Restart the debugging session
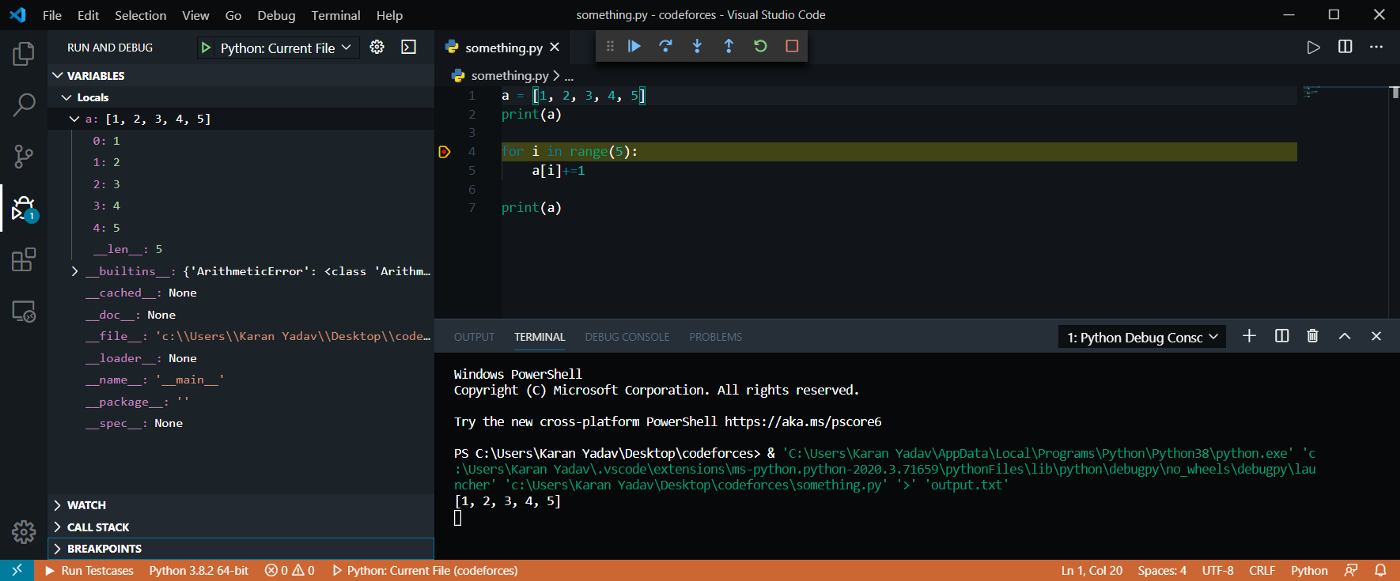Image resolution: width=1400 pixels, height=581 pixels. click(x=760, y=46)
